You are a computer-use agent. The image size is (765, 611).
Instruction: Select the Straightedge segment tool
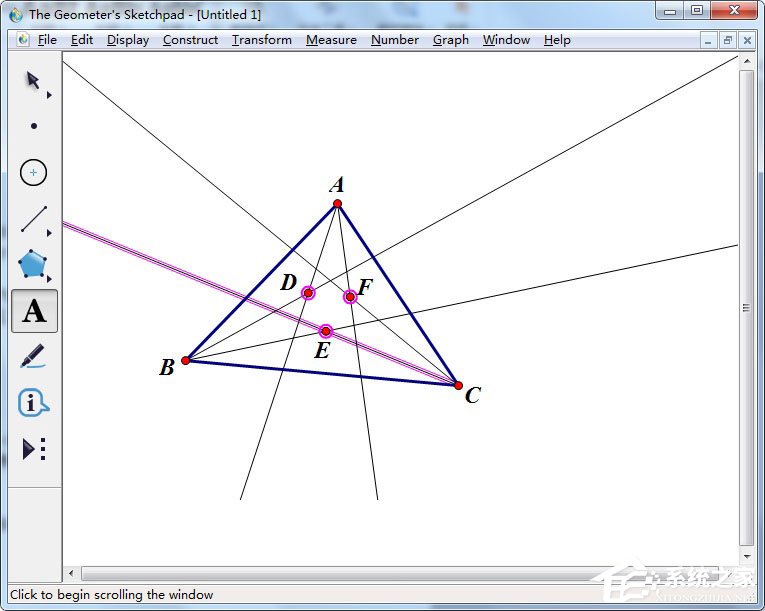click(x=34, y=219)
